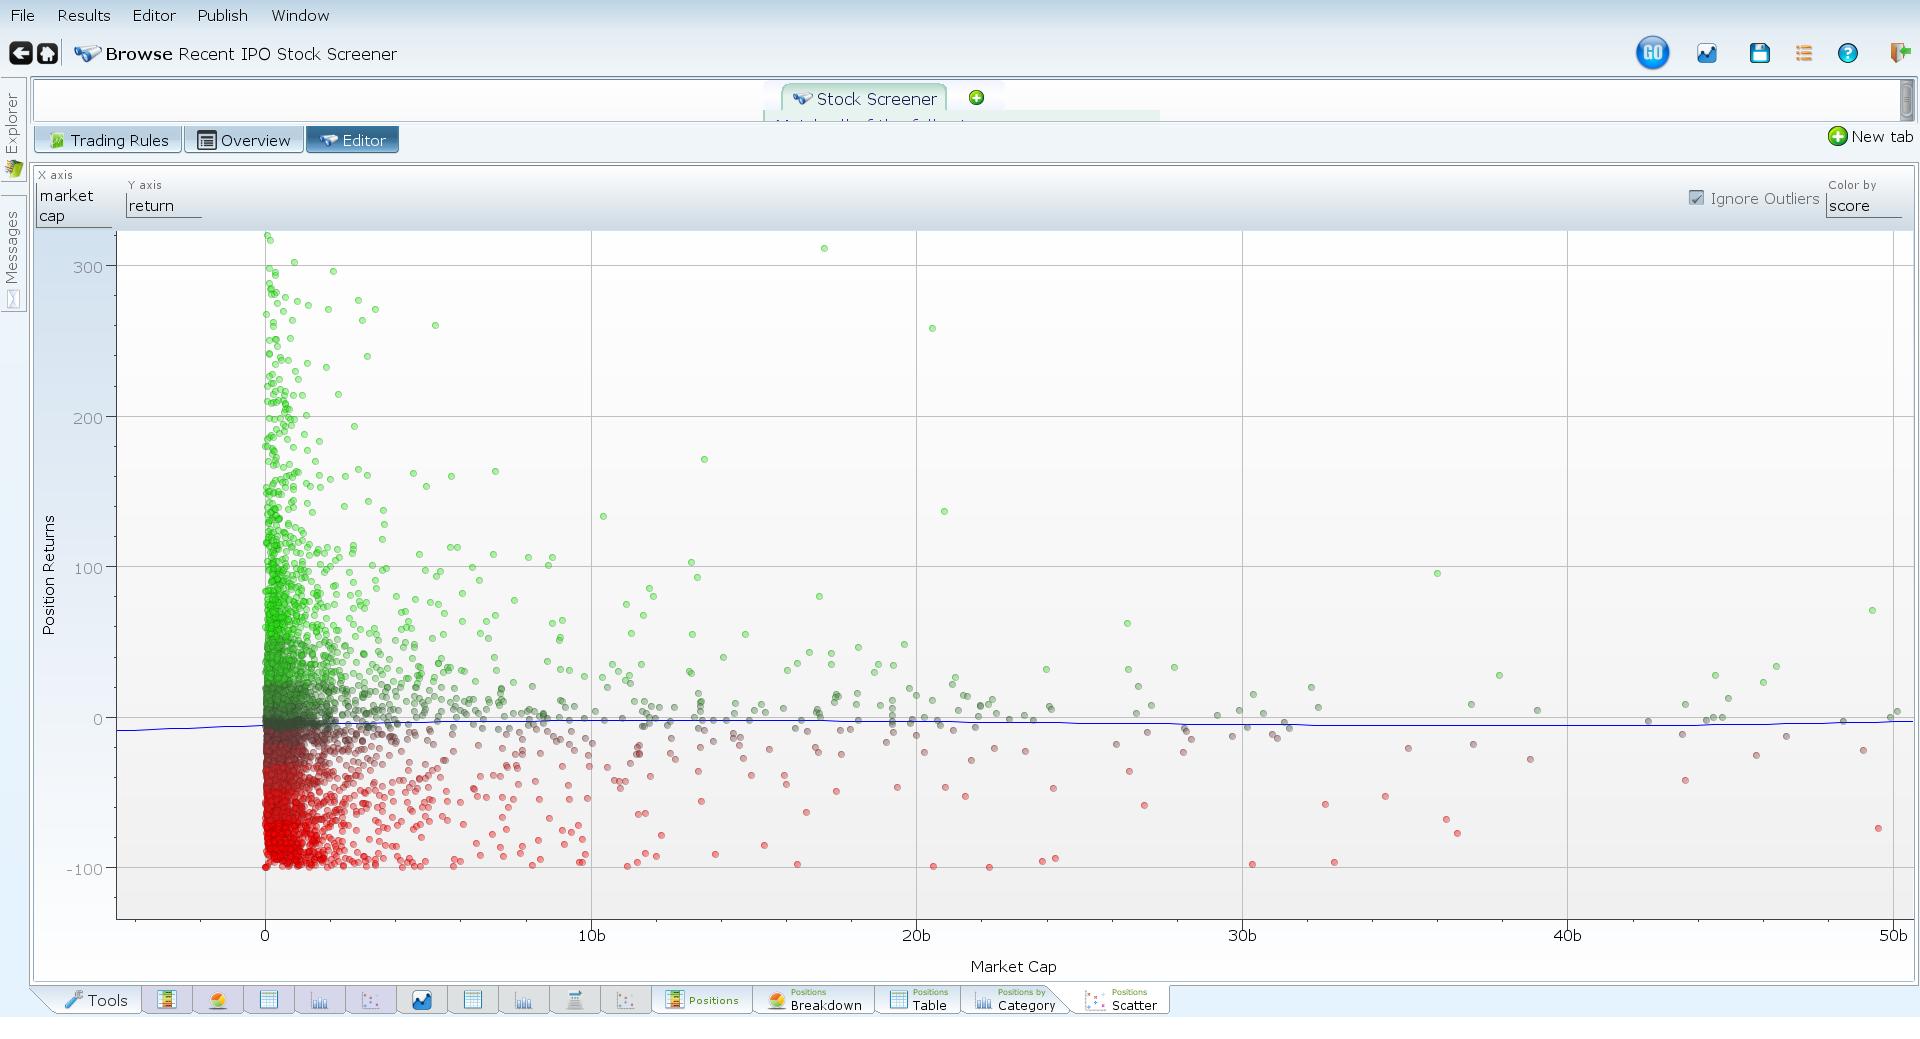
Task: Switch to the Trading Rules tab
Action: [x=108, y=140]
